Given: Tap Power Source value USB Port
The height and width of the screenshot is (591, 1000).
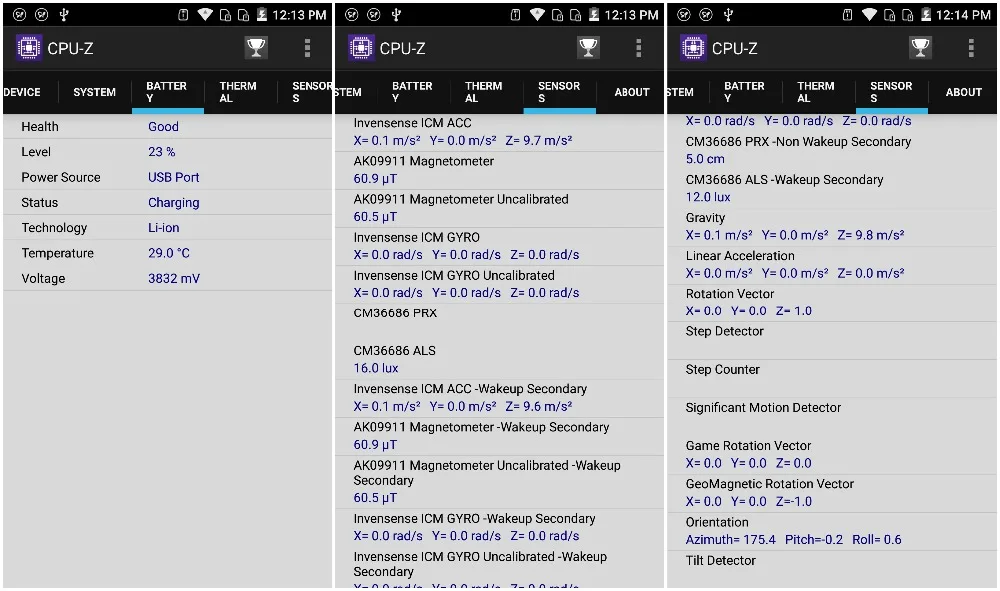Looking at the screenshot, I should 173,177.
